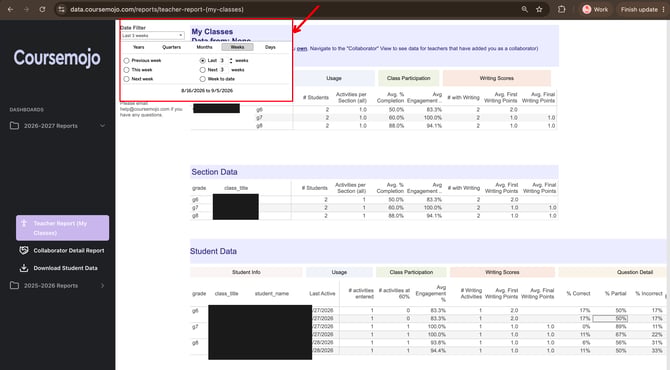This screenshot has height=370, width=670.
Task: Click the student_name column header
Action: point(272,294)
